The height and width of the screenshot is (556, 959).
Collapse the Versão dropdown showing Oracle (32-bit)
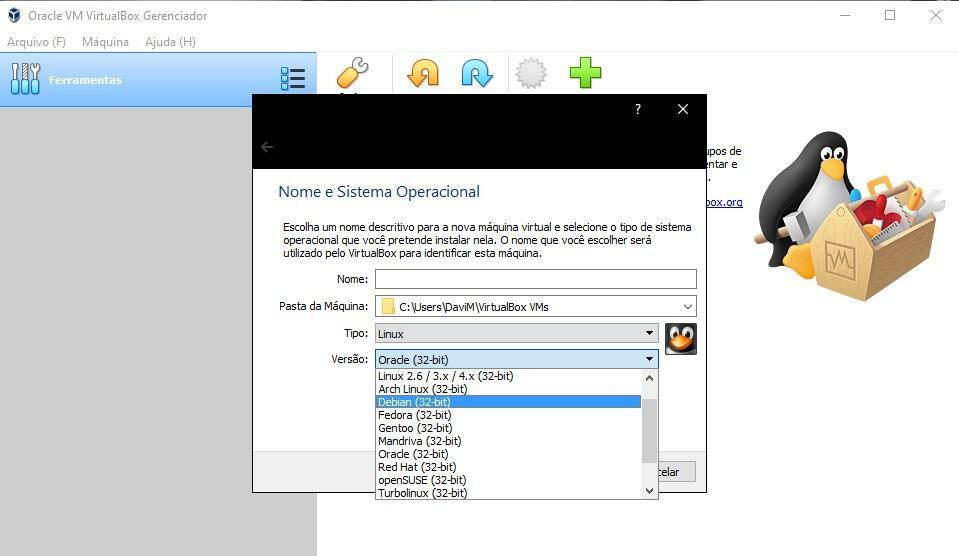pos(516,359)
